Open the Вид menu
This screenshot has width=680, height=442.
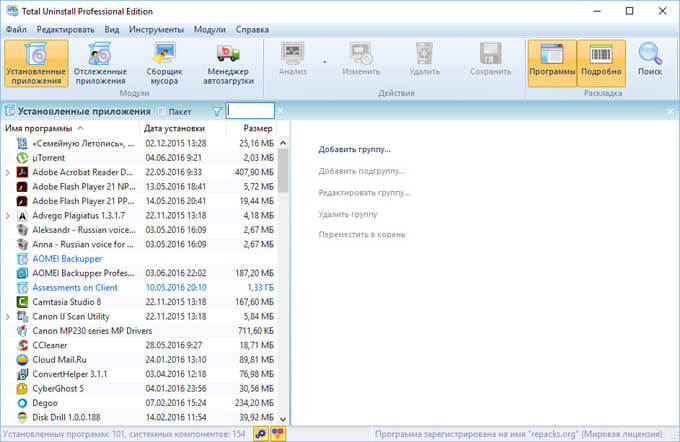(111, 29)
